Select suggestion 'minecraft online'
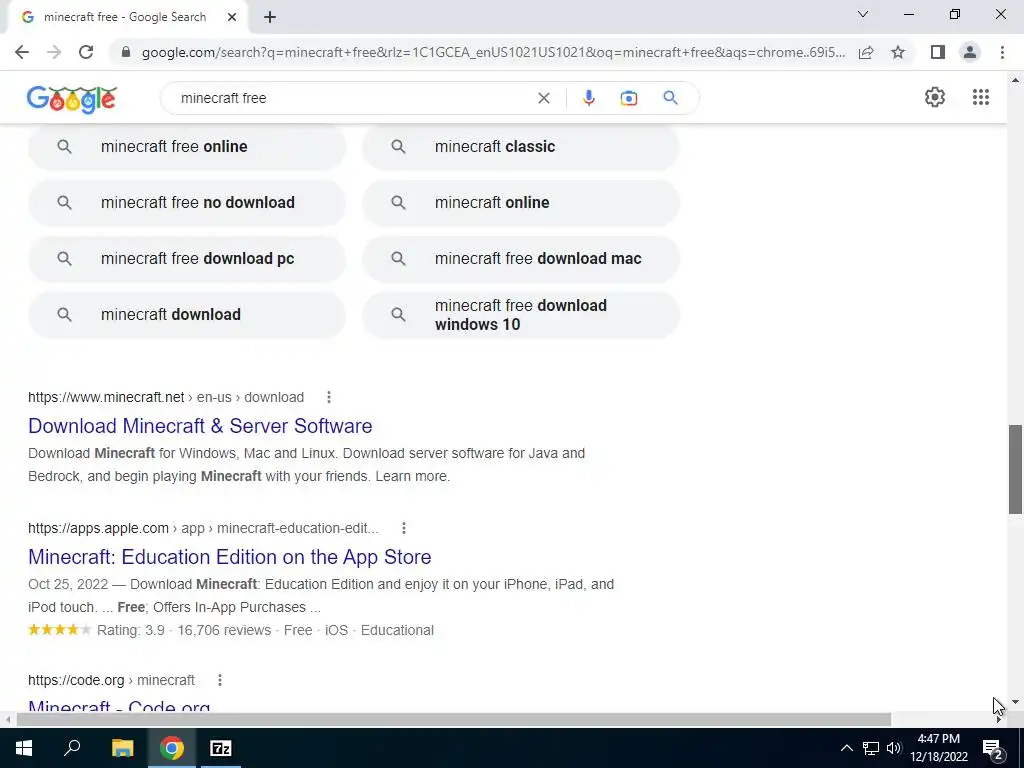Viewport: 1024px width, 768px height. click(x=520, y=202)
